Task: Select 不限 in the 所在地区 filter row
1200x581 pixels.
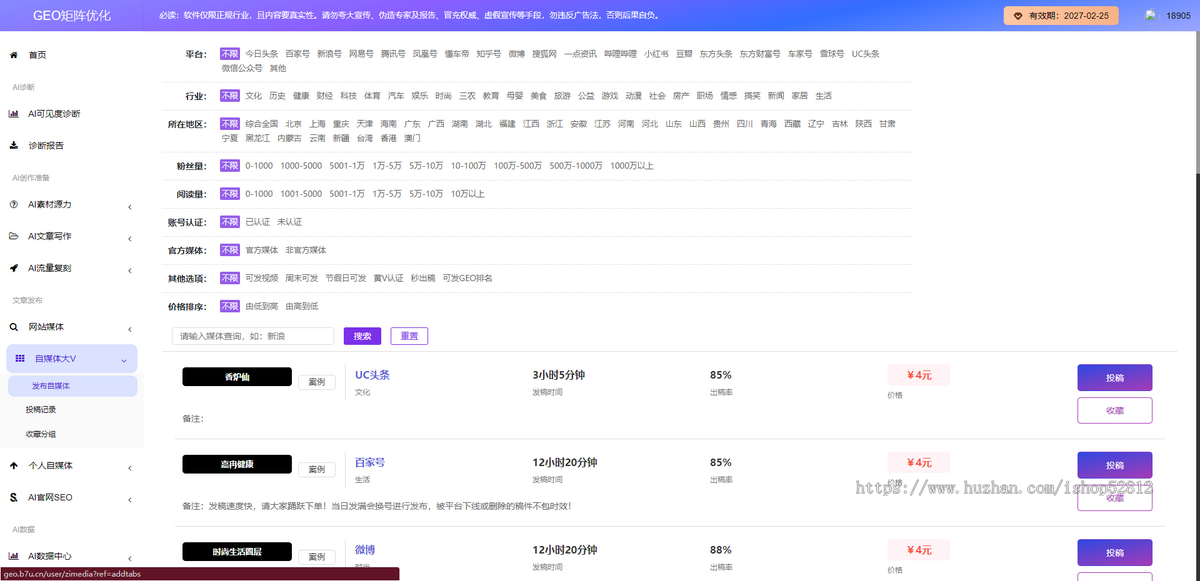Action: click(230, 124)
